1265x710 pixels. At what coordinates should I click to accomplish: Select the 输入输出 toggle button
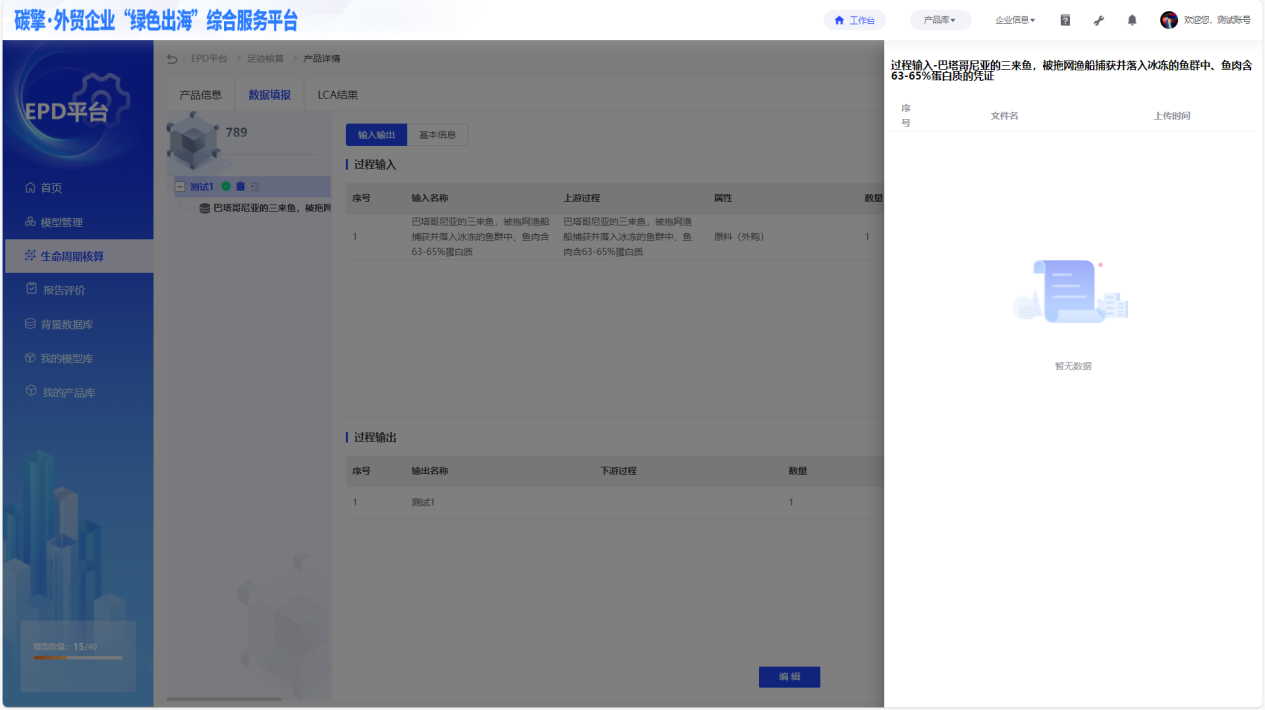(x=376, y=135)
